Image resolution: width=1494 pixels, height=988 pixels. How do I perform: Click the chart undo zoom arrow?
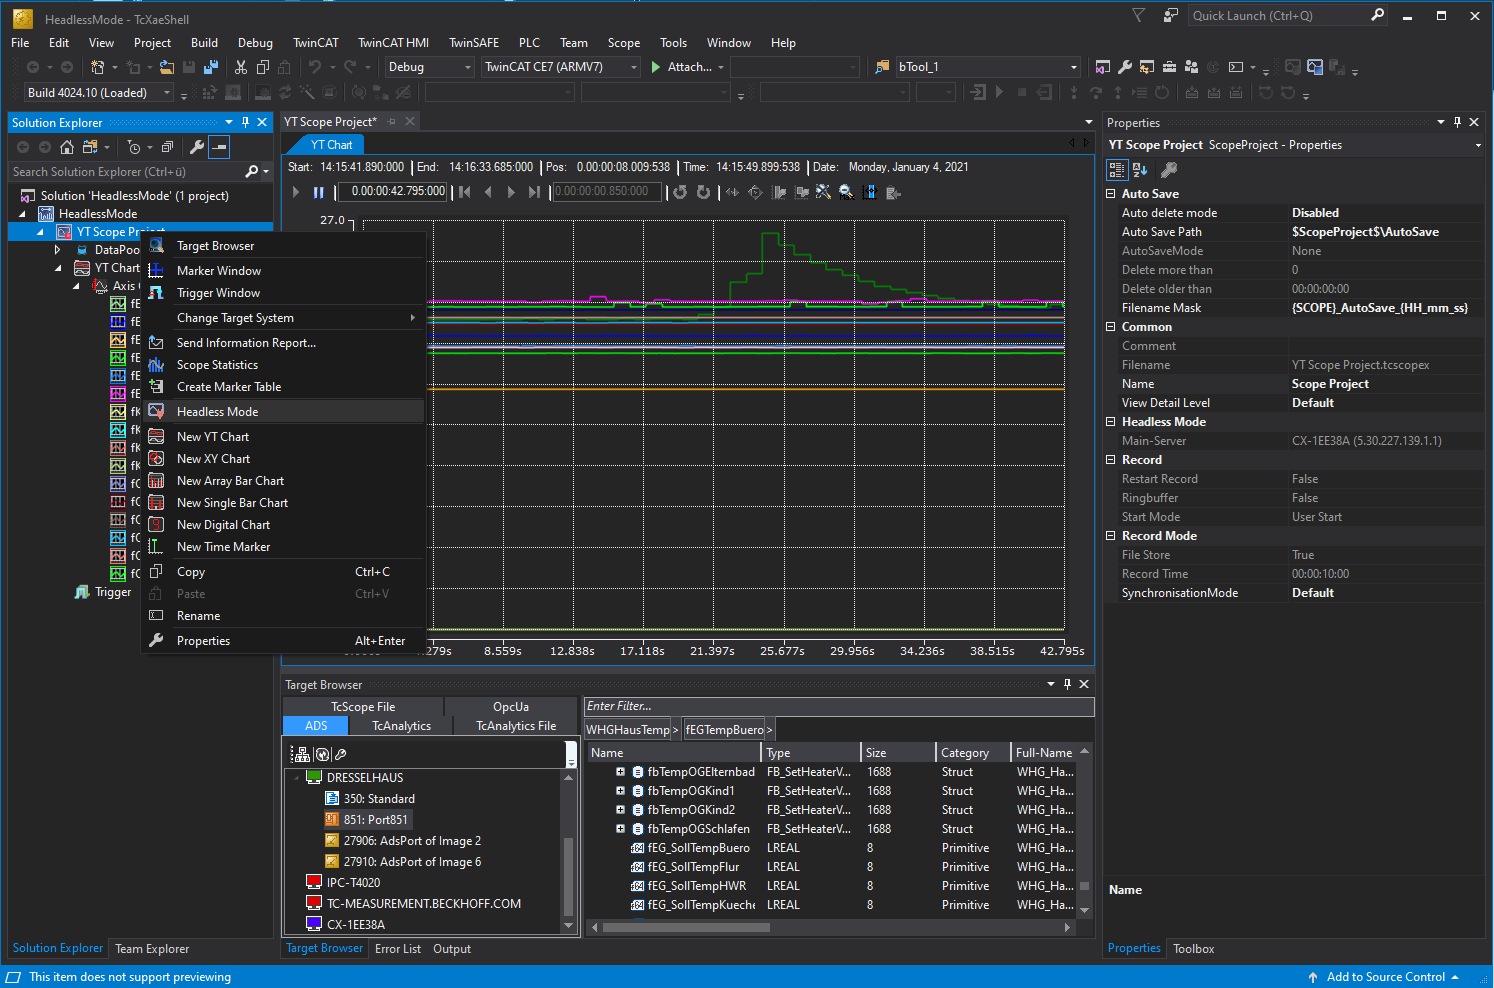tap(680, 192)
